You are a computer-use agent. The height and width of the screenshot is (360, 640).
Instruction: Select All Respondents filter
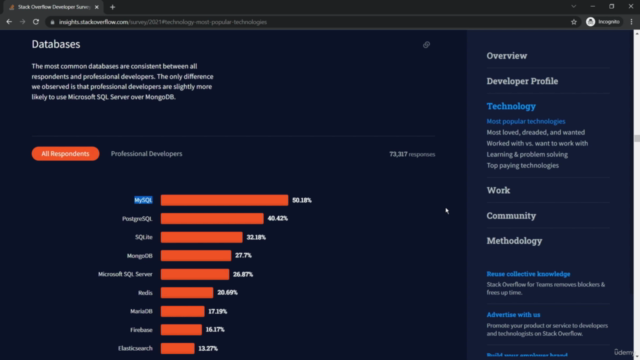coord(65,153)
